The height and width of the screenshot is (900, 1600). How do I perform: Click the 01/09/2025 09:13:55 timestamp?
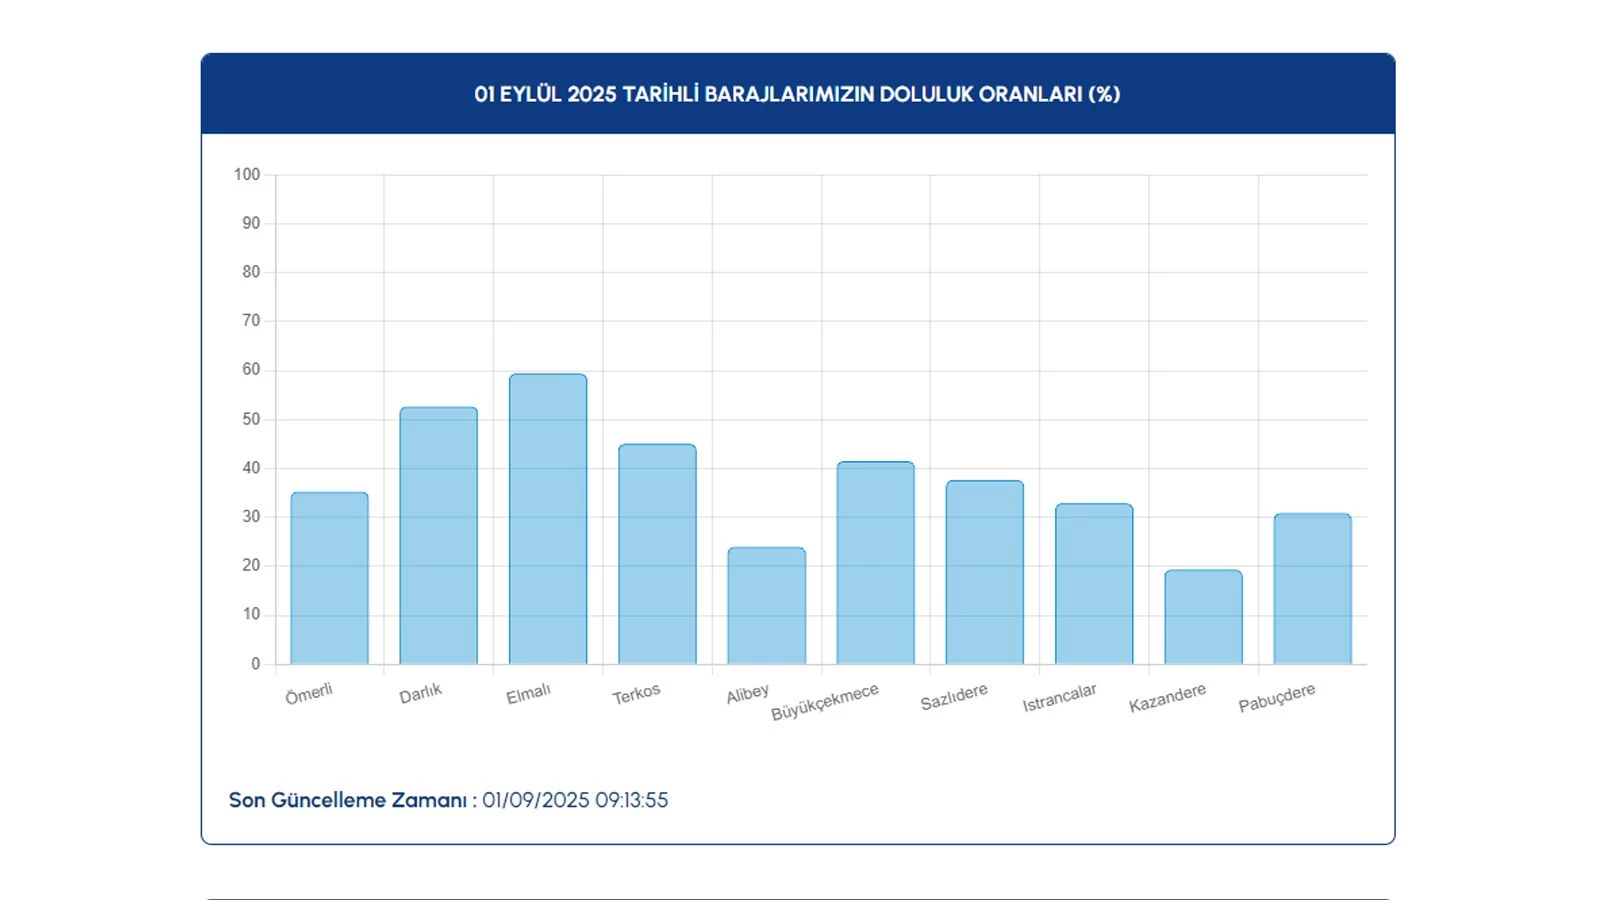tap(575, 800)
